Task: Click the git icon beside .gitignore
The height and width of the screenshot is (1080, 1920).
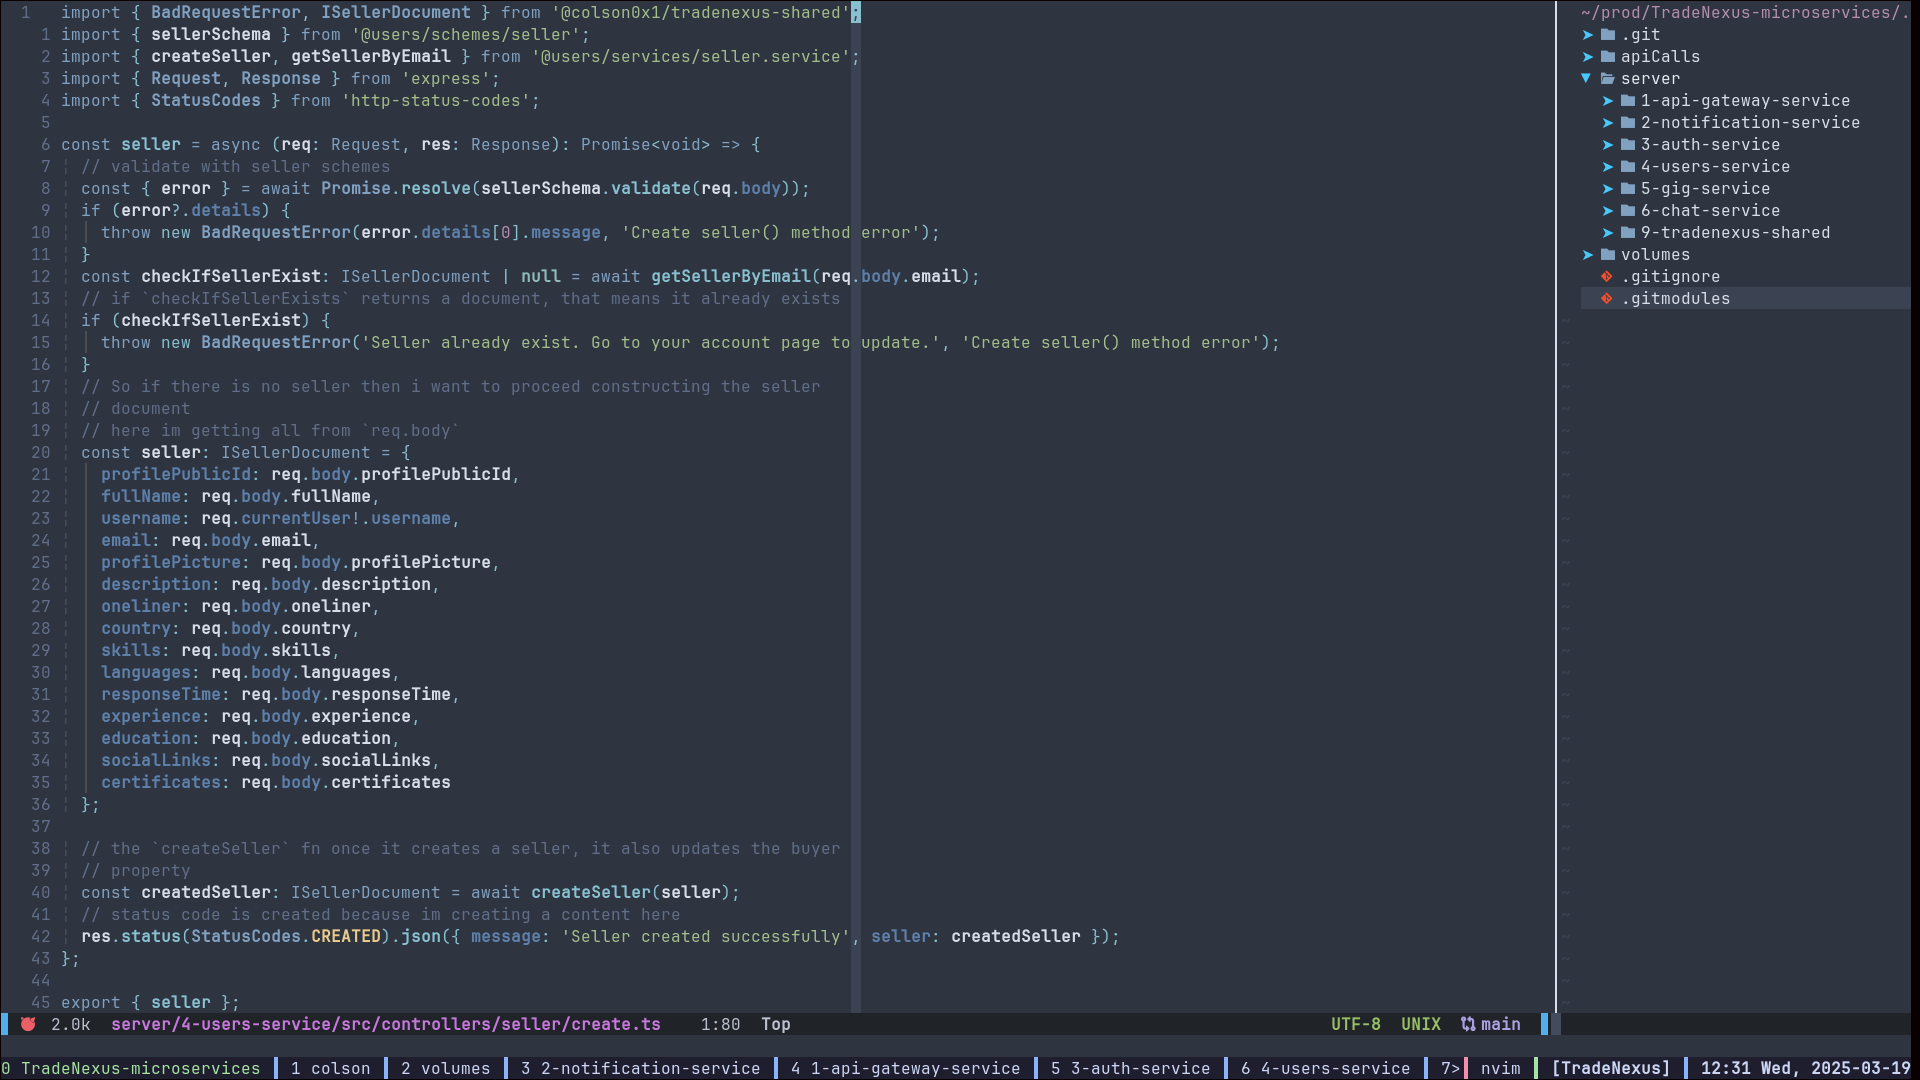Action: point(1606,277)
